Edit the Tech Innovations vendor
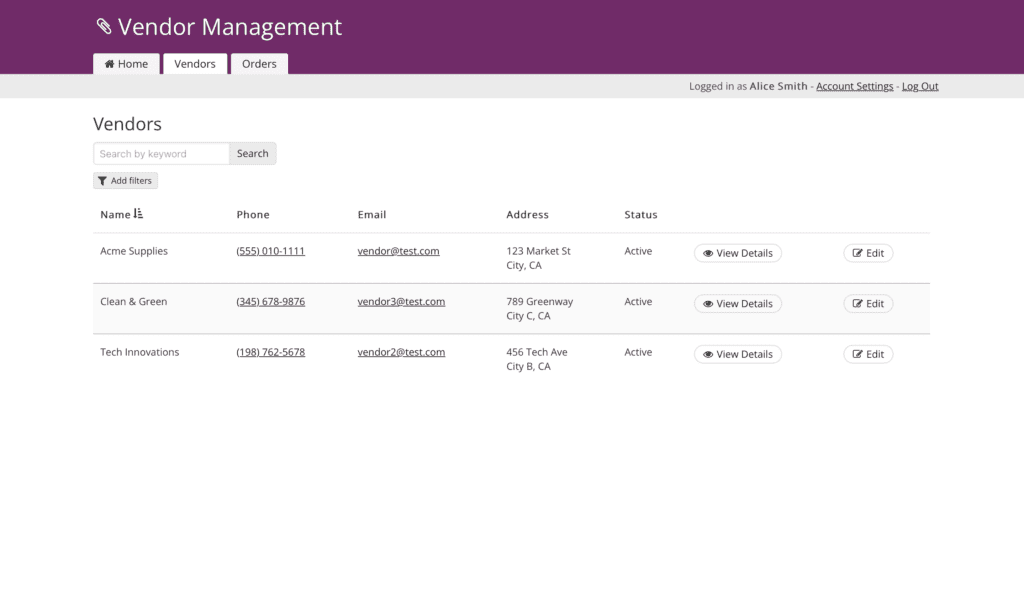This screenshot has height=603, width=1024. tap(868, 354)
